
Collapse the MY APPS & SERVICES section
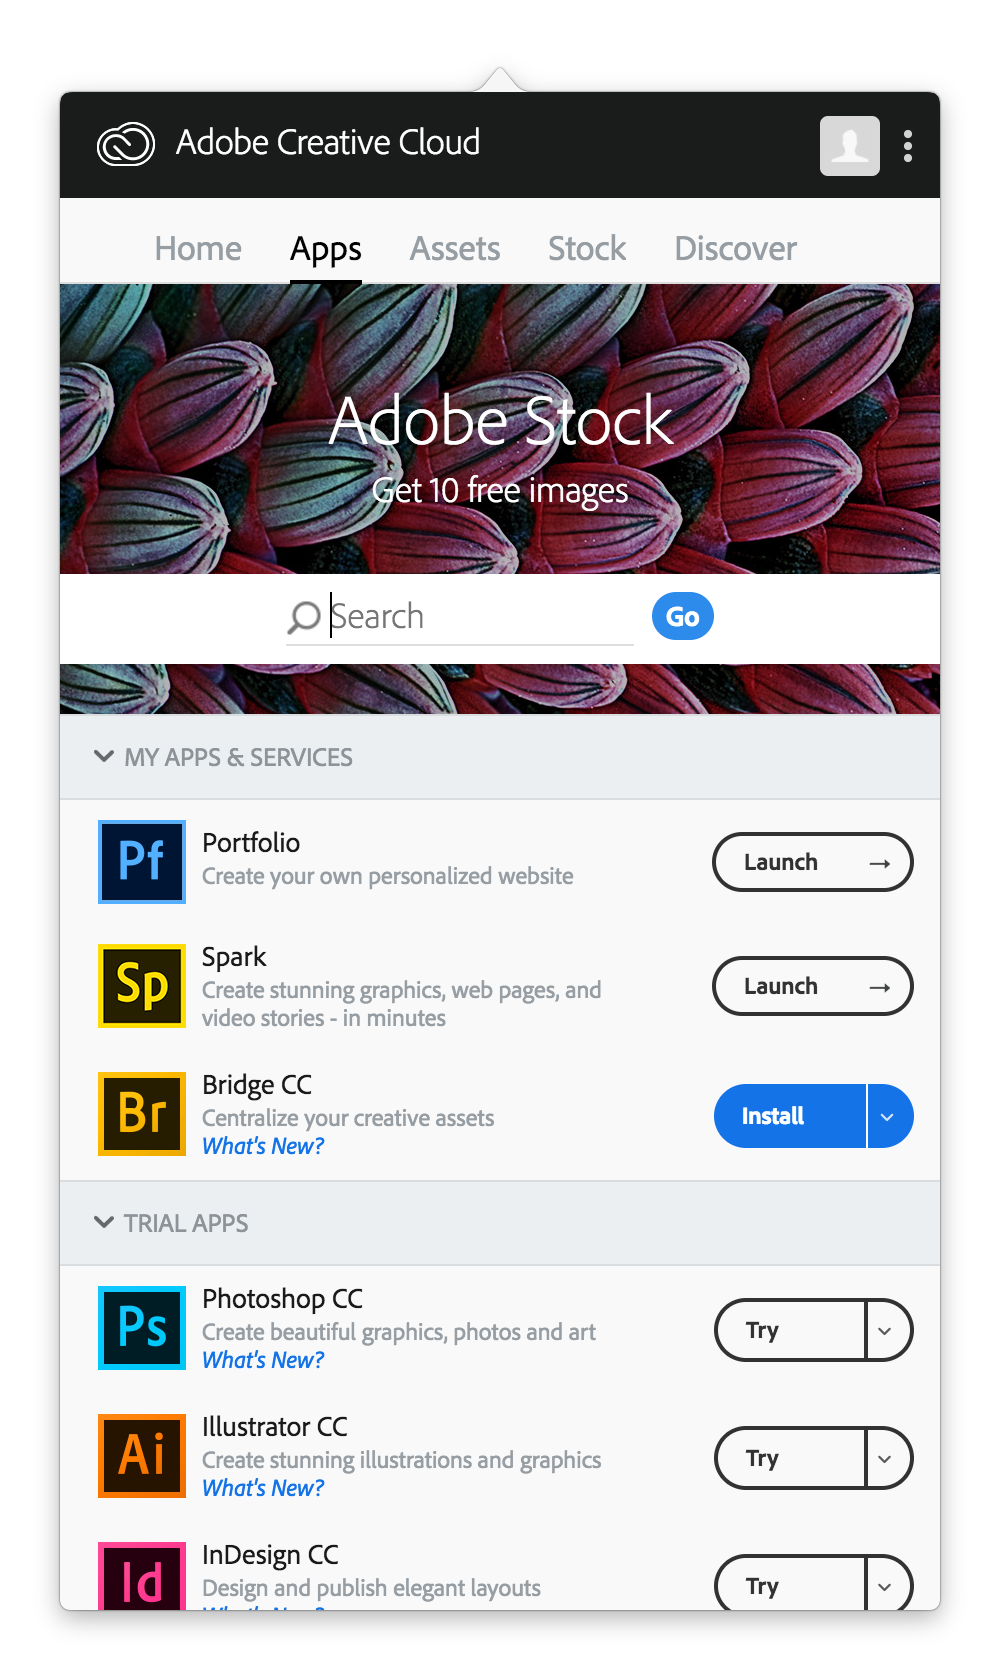click(x=105, y=756)
